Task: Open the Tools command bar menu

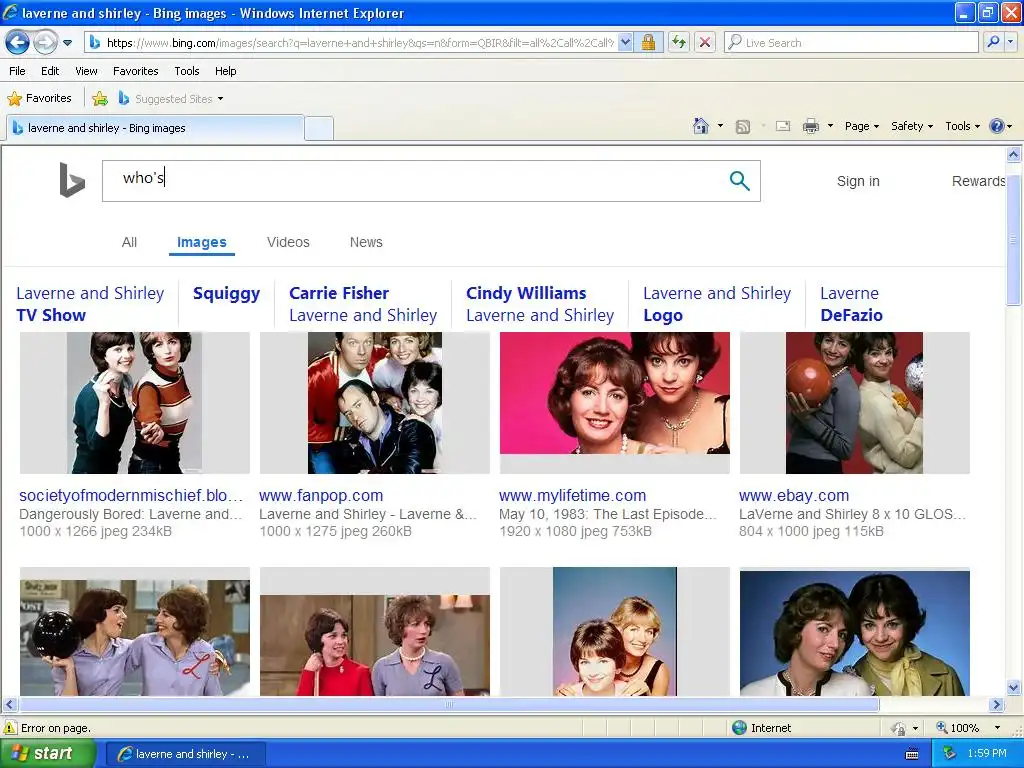Action: pos(962,126)
